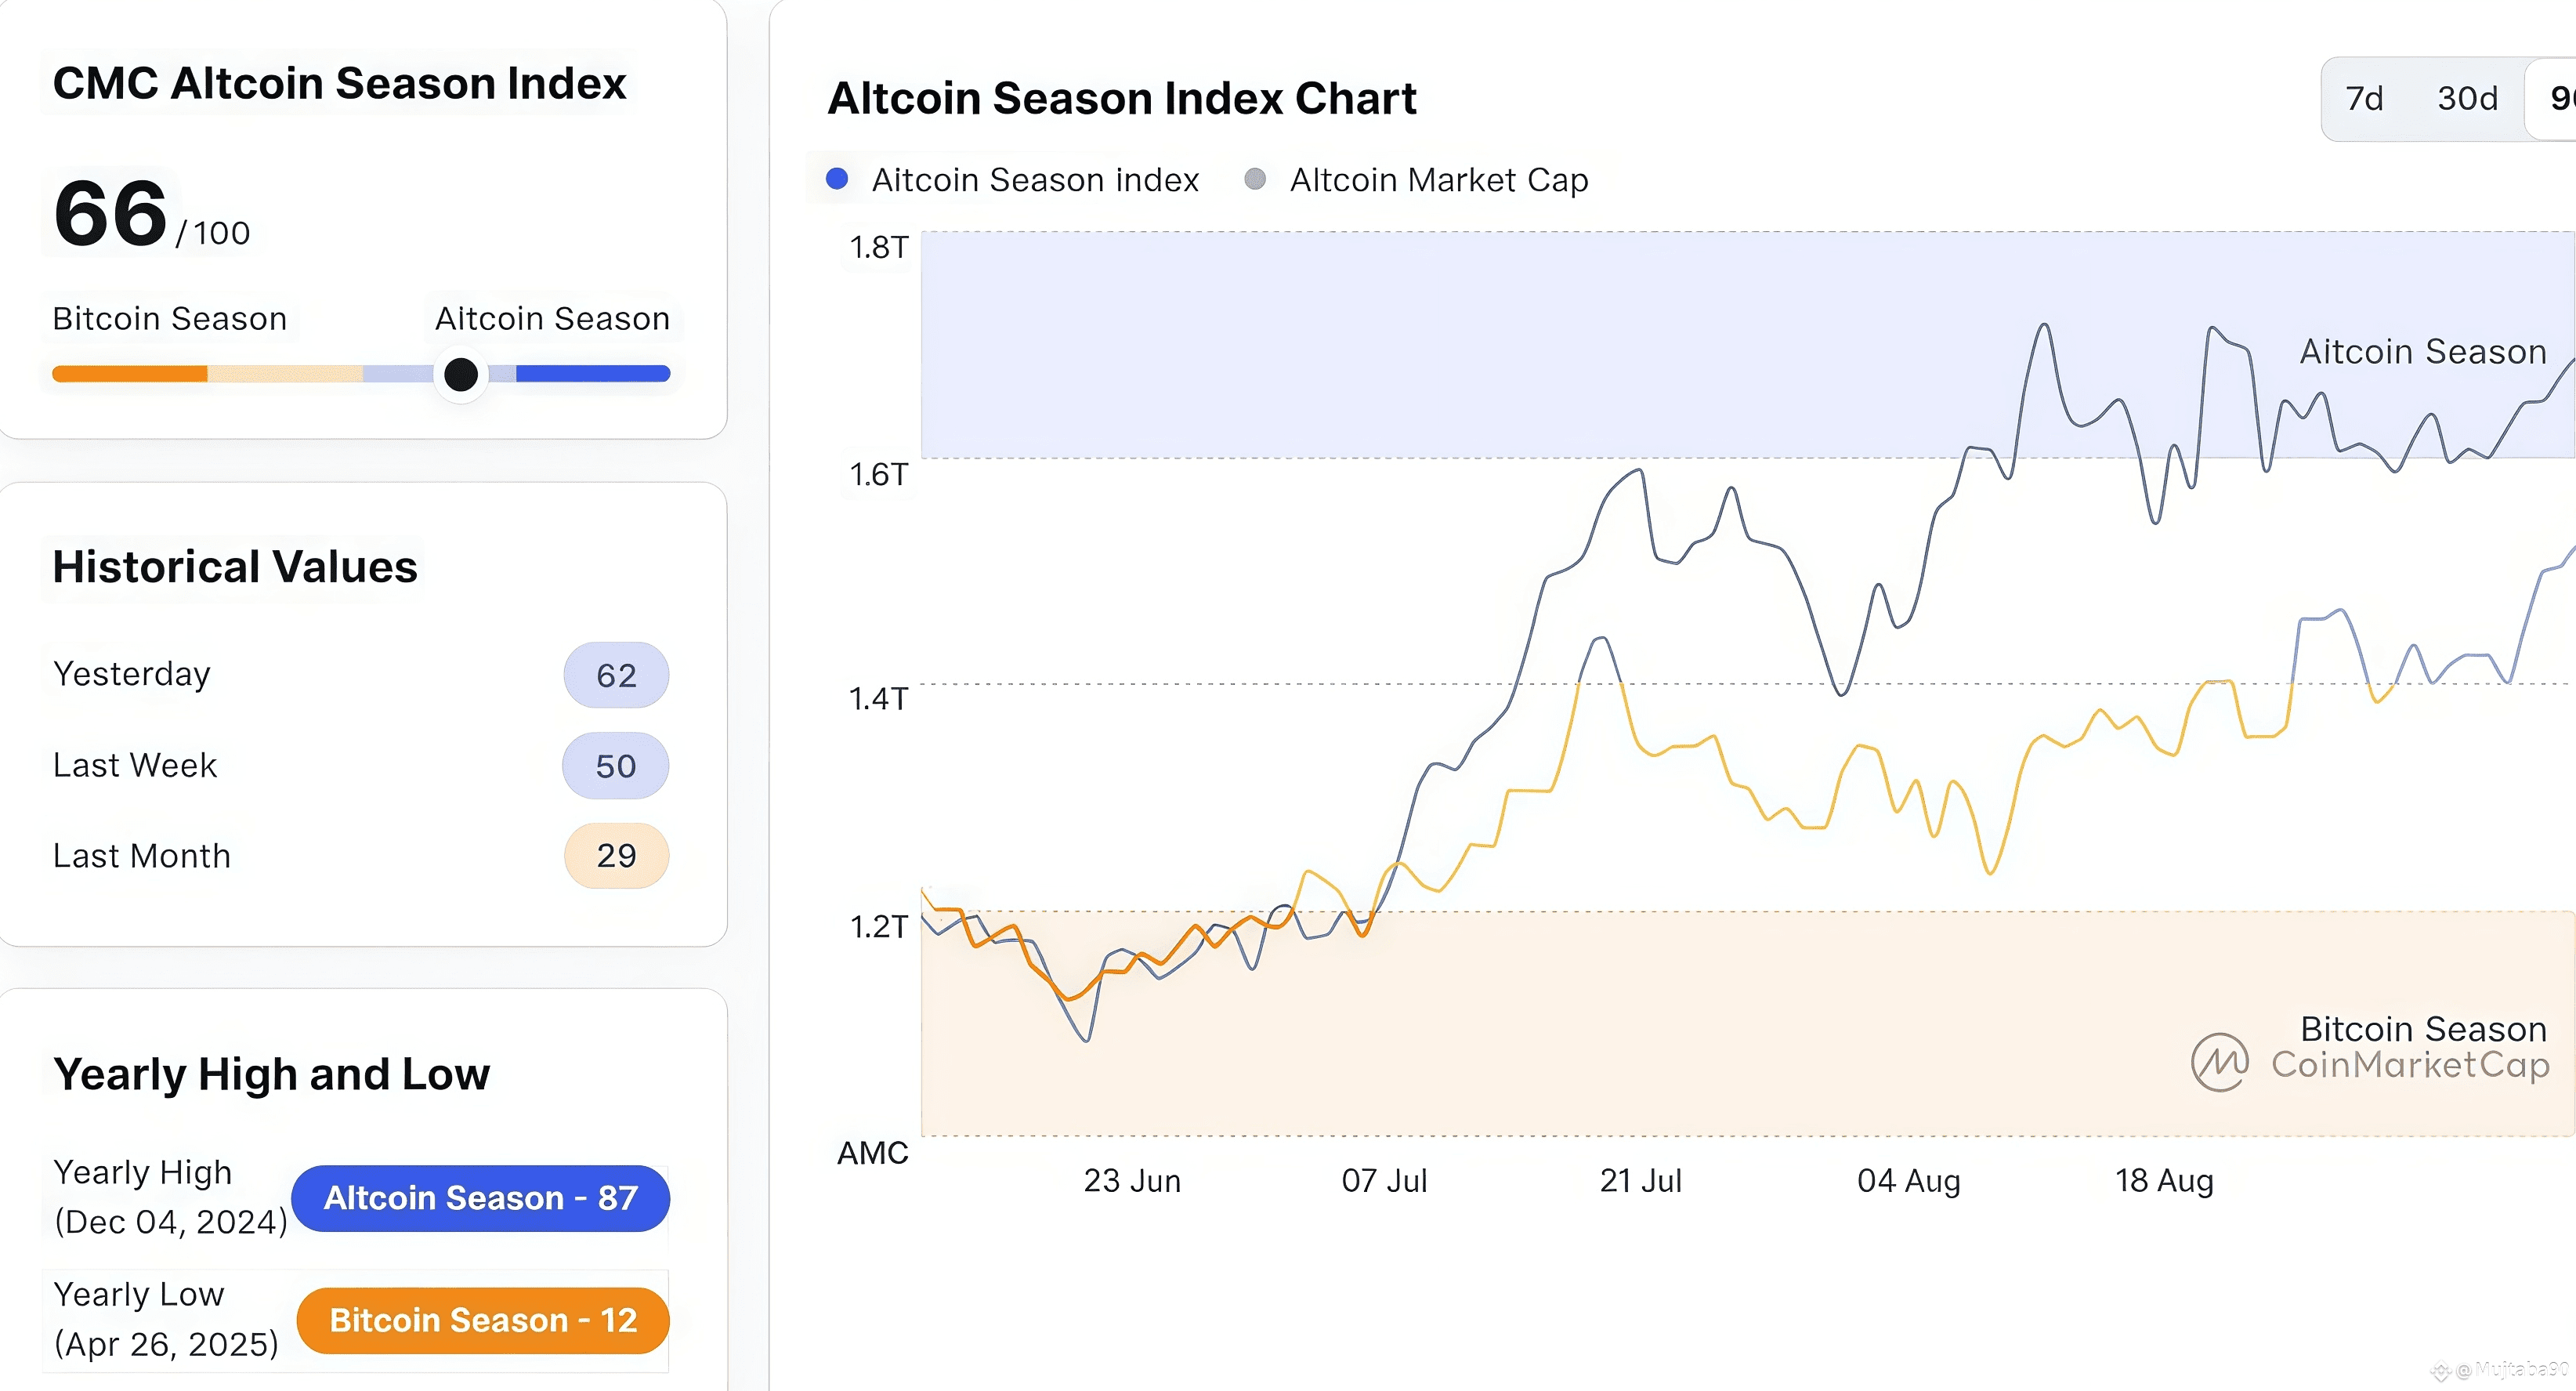The width and height of the screenshot is (2576, 1391).
Task: Click the 04 Aug date on chart axis
Action: click(1908, 1181)
